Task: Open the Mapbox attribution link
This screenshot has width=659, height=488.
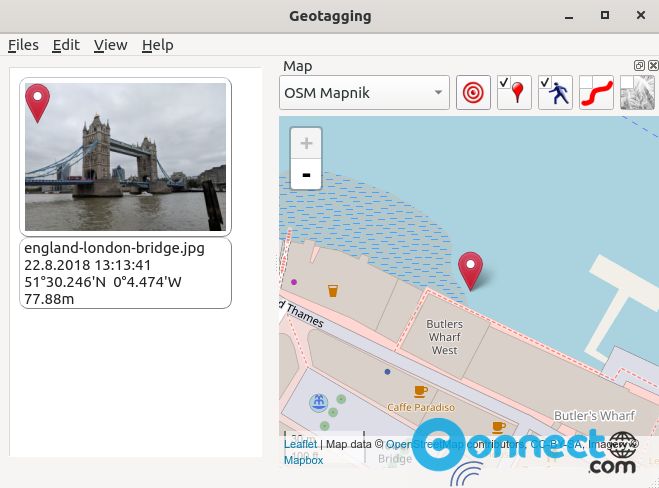Action: [303, 460]
